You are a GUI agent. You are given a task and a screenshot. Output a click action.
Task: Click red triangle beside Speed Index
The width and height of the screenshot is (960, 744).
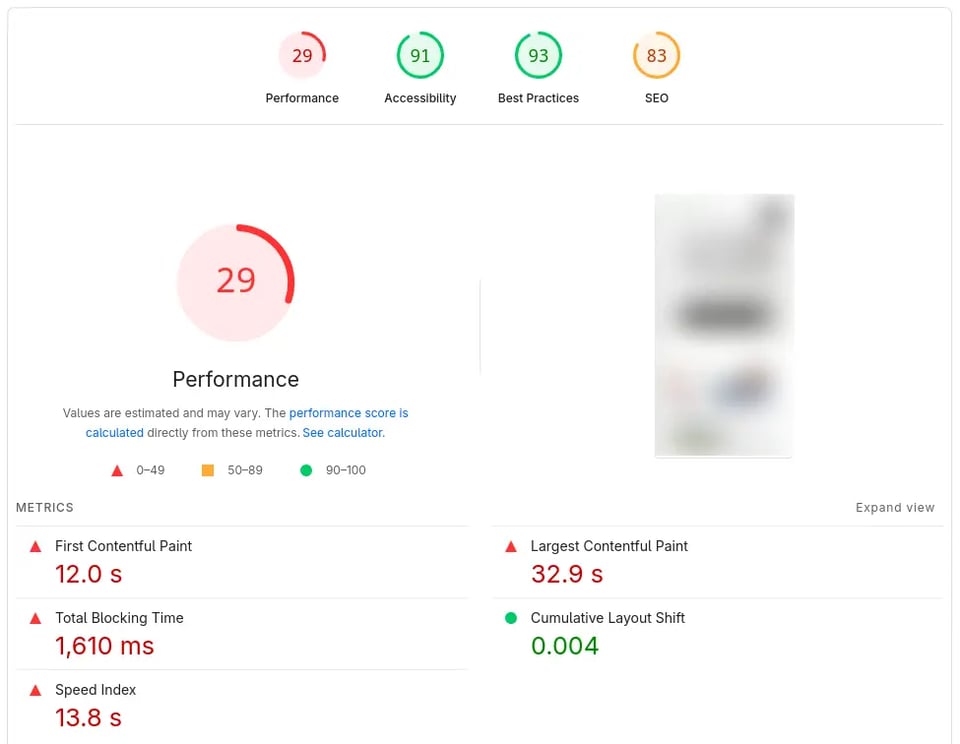tap(35, 690)
